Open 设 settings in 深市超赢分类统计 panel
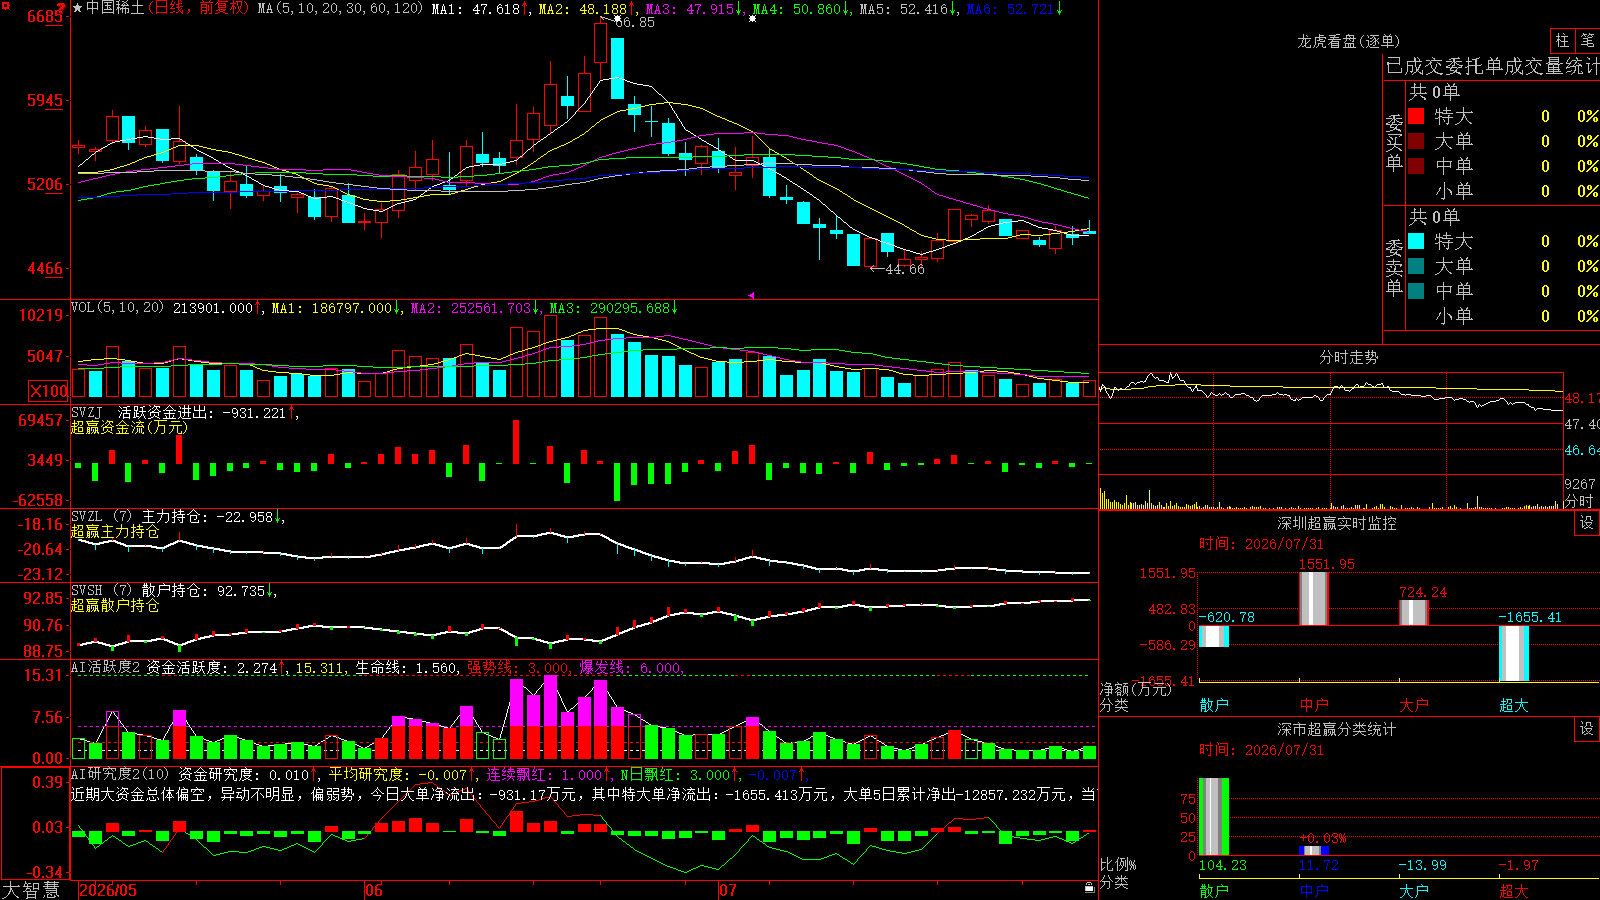Viewport: 1600px width, 900px height. [x=1587, y=729]
